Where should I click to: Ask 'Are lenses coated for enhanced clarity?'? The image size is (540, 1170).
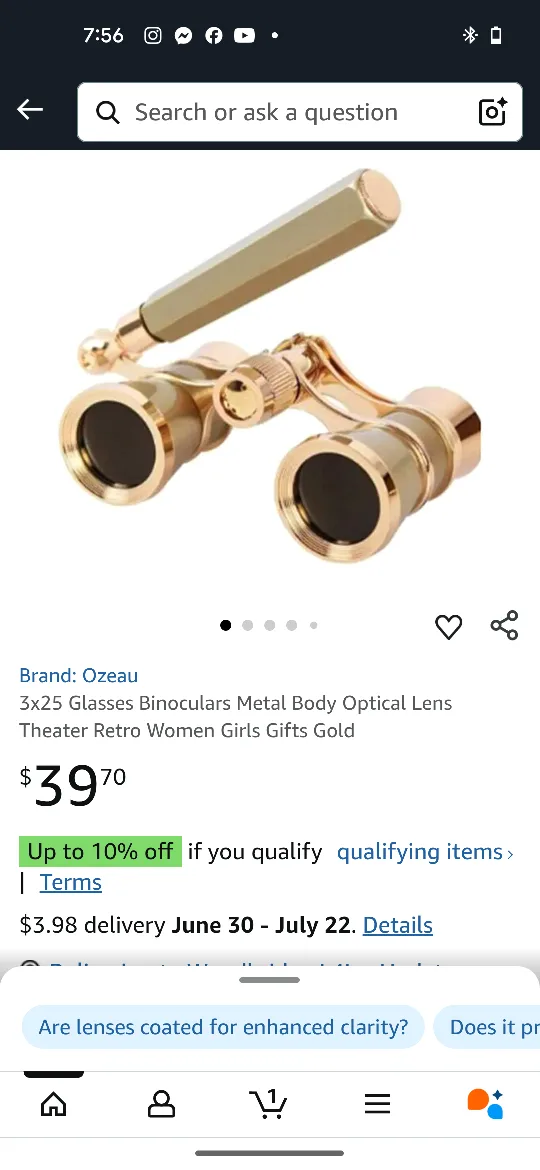pyautogui.click(x=223, y=1027)
